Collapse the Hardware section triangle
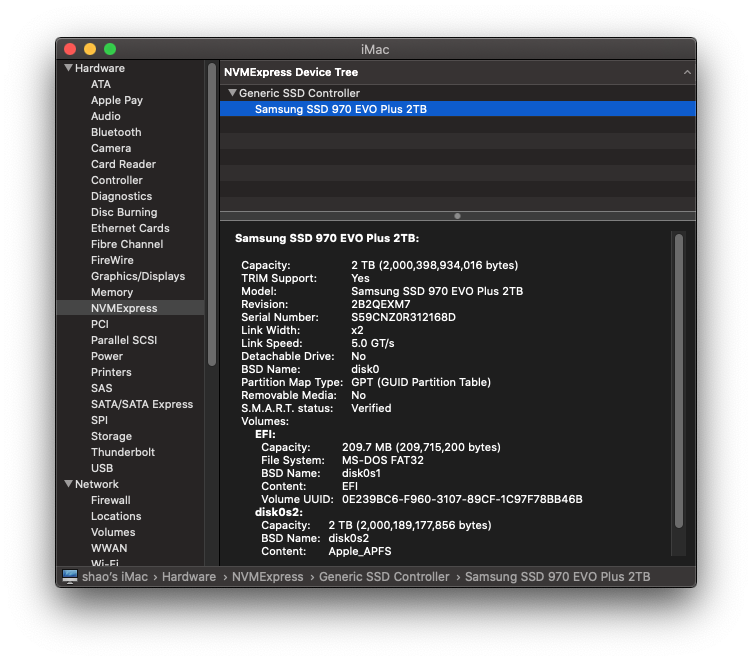This screenshot has width=752, height=661. tap(69, 68)
